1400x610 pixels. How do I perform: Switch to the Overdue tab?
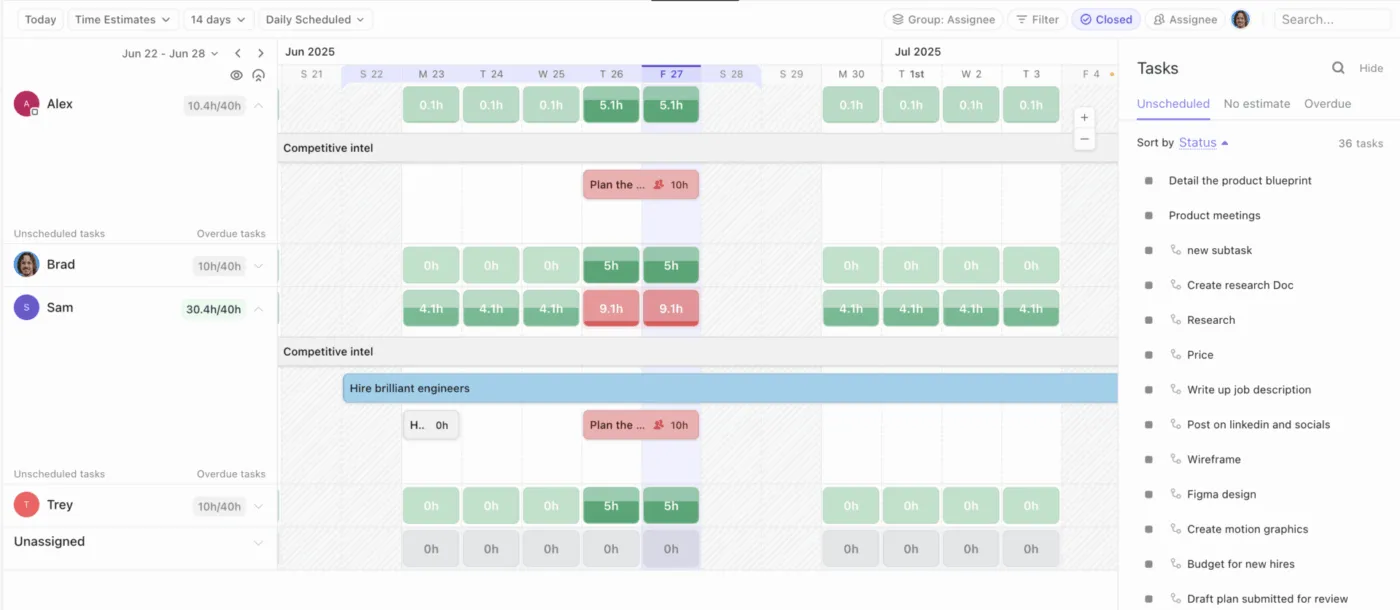pyautogui.click(x=1327, y=104)
